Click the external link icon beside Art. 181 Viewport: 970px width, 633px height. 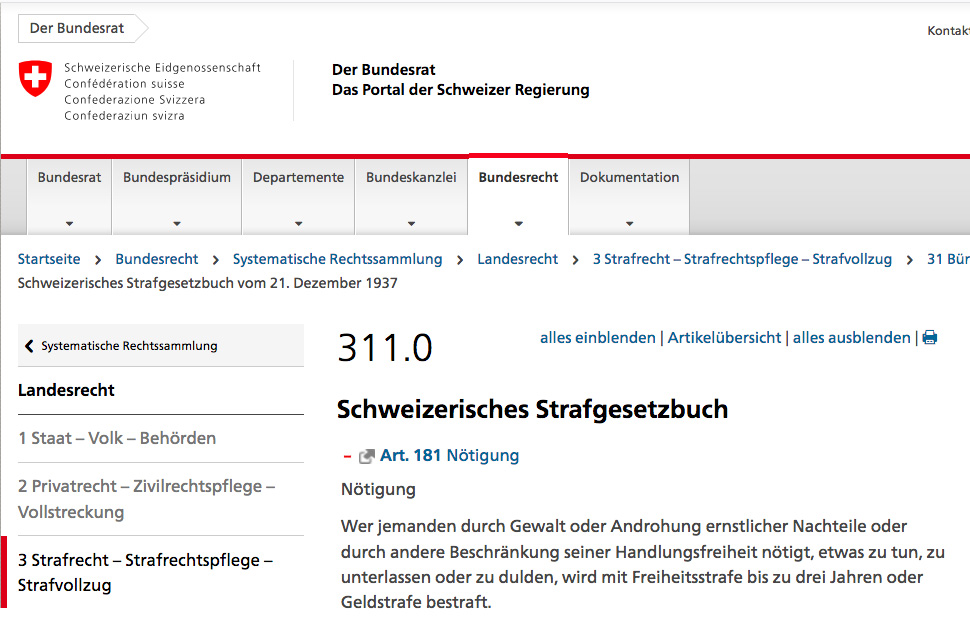click(367, 456)
